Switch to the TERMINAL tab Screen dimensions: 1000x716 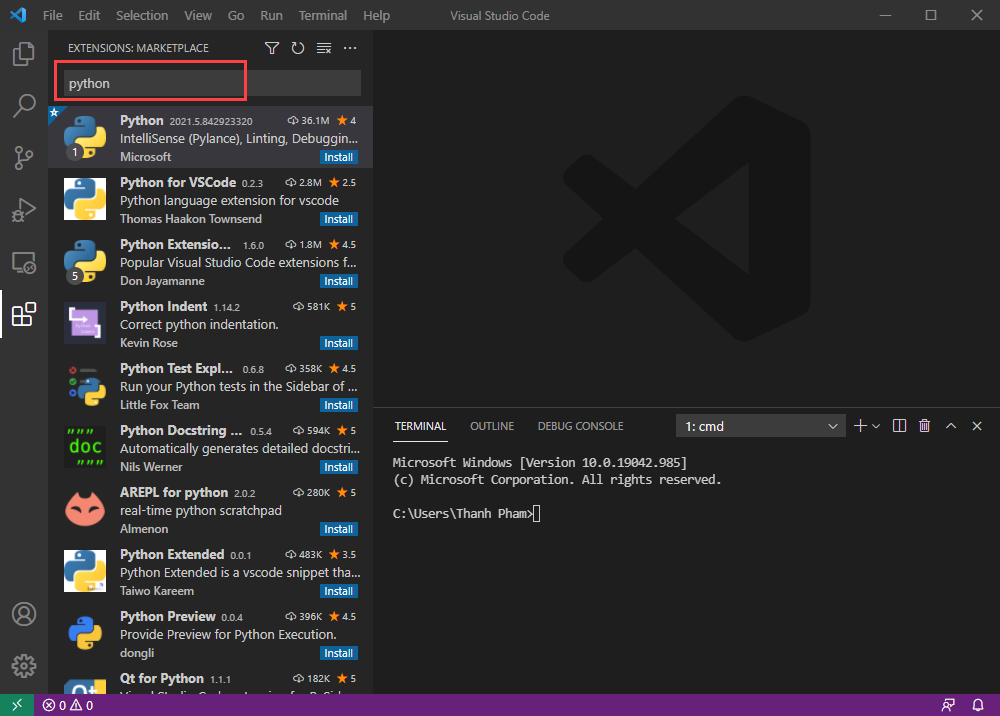pos(420,426)
